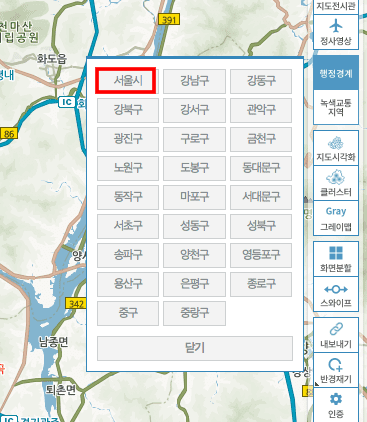Viewport: 367px width, 422px height.
Task: Click the 화도읍 map label
Action: pos(52,59)
